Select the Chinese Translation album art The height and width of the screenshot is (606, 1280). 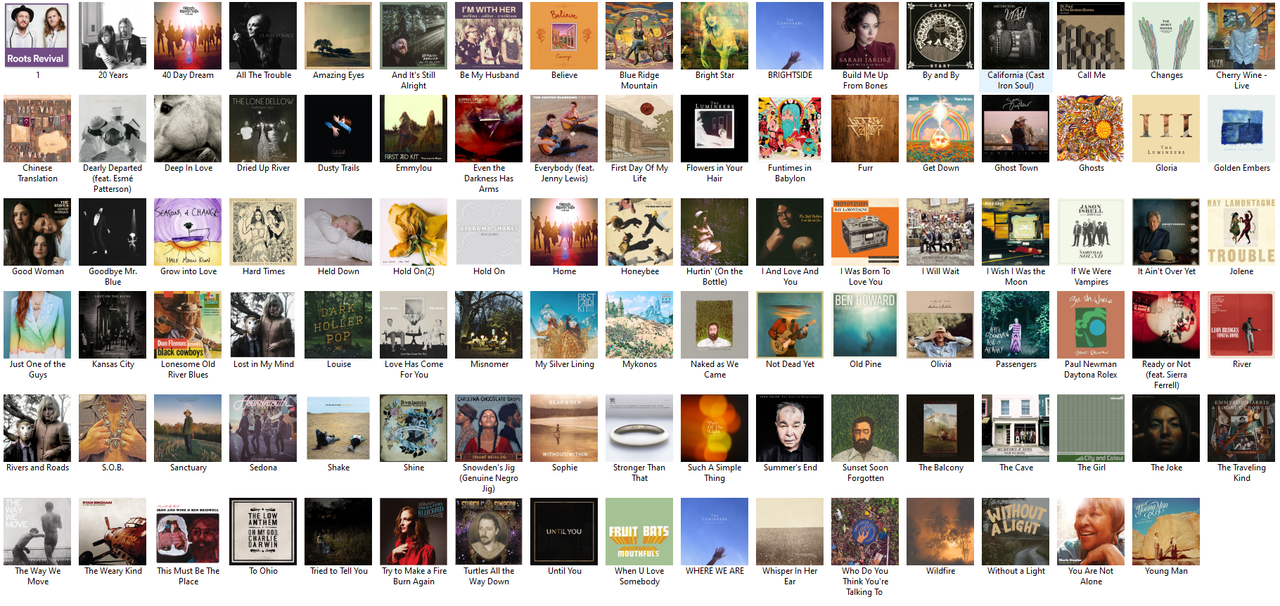(38, 128)
